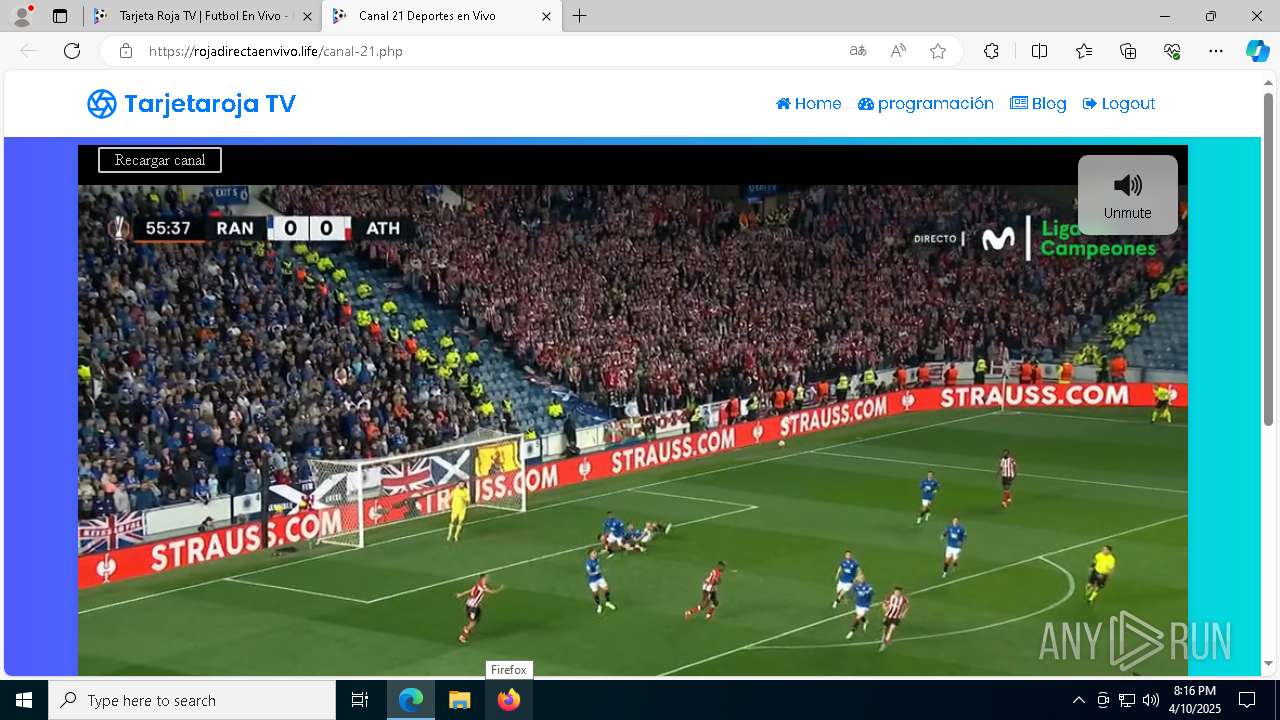Open the Collections panel

[x=1128, y=51]
